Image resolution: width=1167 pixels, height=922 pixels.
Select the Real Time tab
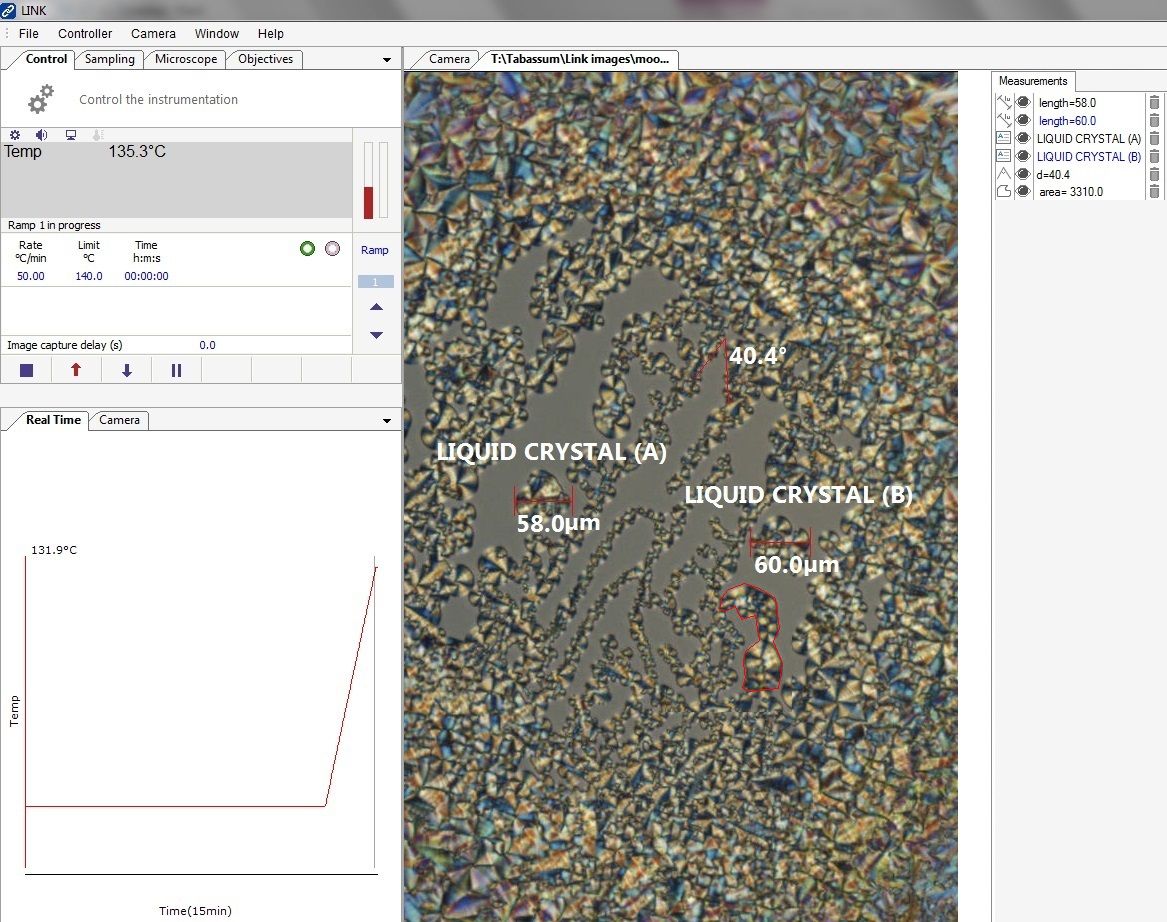pyautogui.click(x=53, y=420)
